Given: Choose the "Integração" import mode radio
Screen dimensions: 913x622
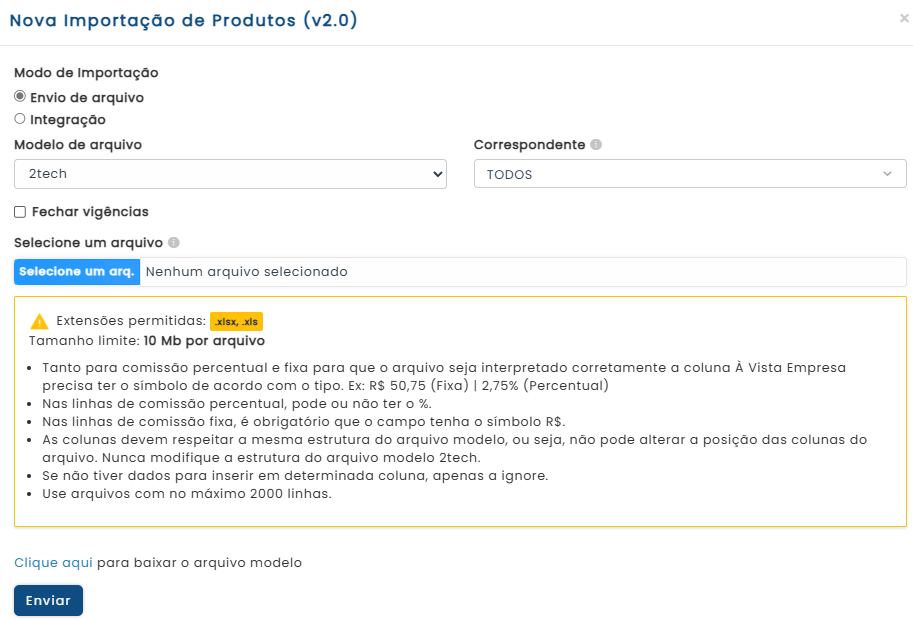Looking at the screenshot, I should click(20, 119).
